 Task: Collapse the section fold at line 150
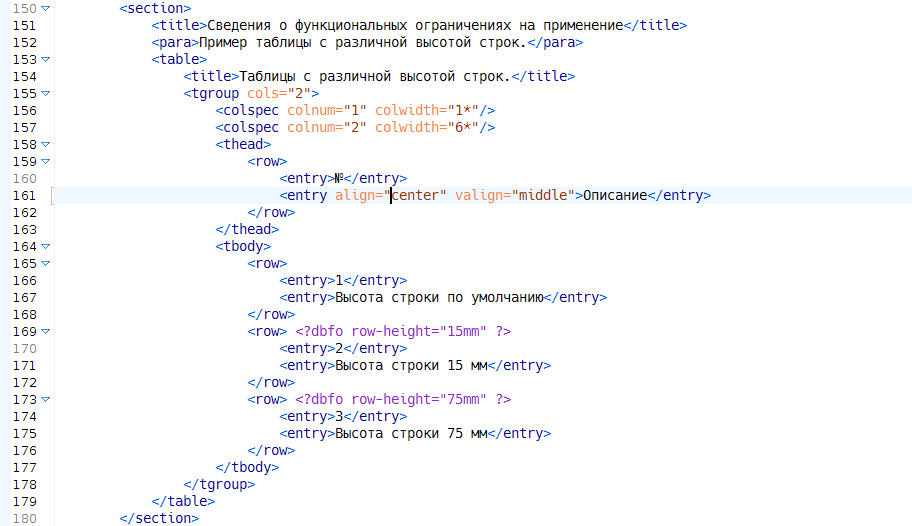click(46, 8)
